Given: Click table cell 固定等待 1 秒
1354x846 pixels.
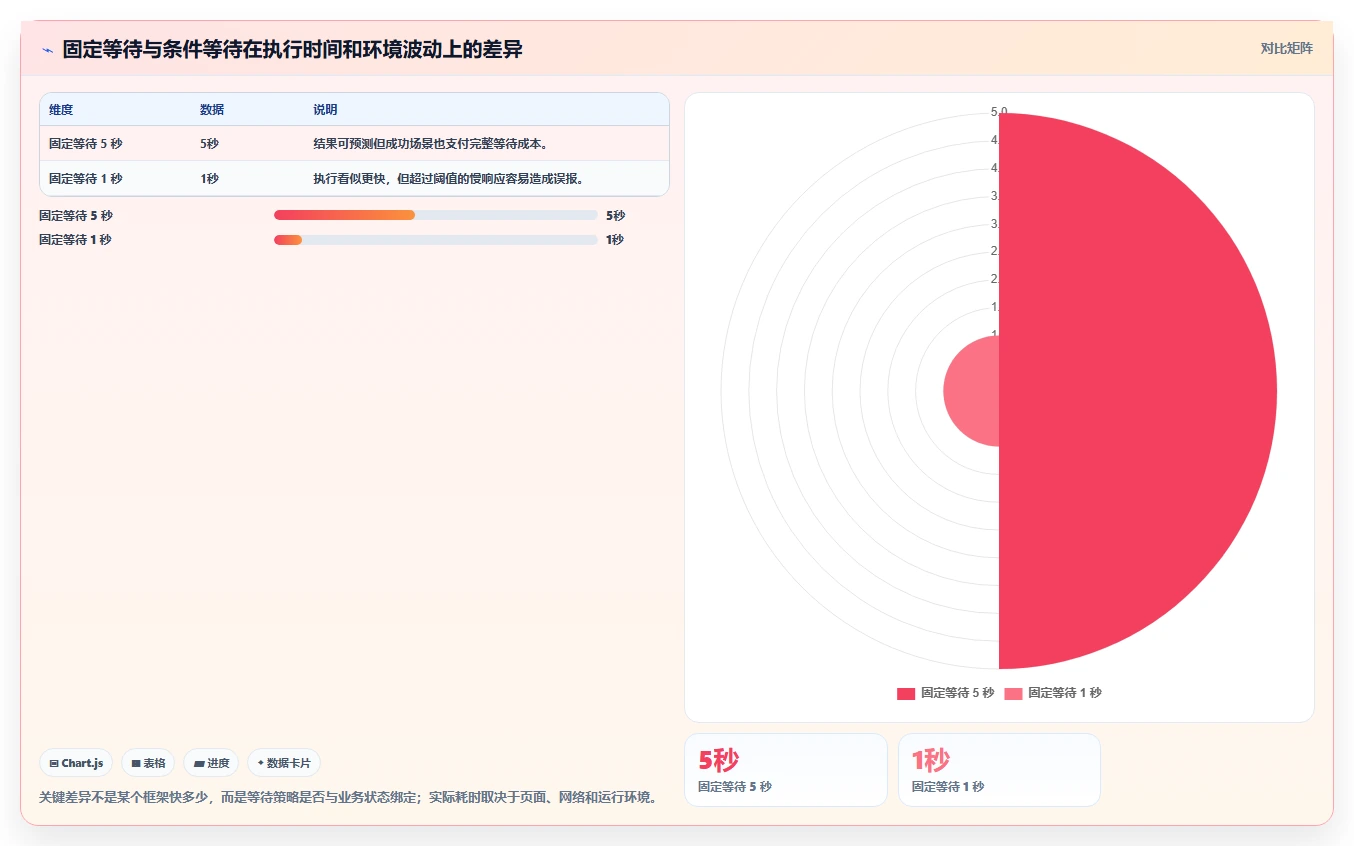Looking at the screenshot, I should point(86,178).
